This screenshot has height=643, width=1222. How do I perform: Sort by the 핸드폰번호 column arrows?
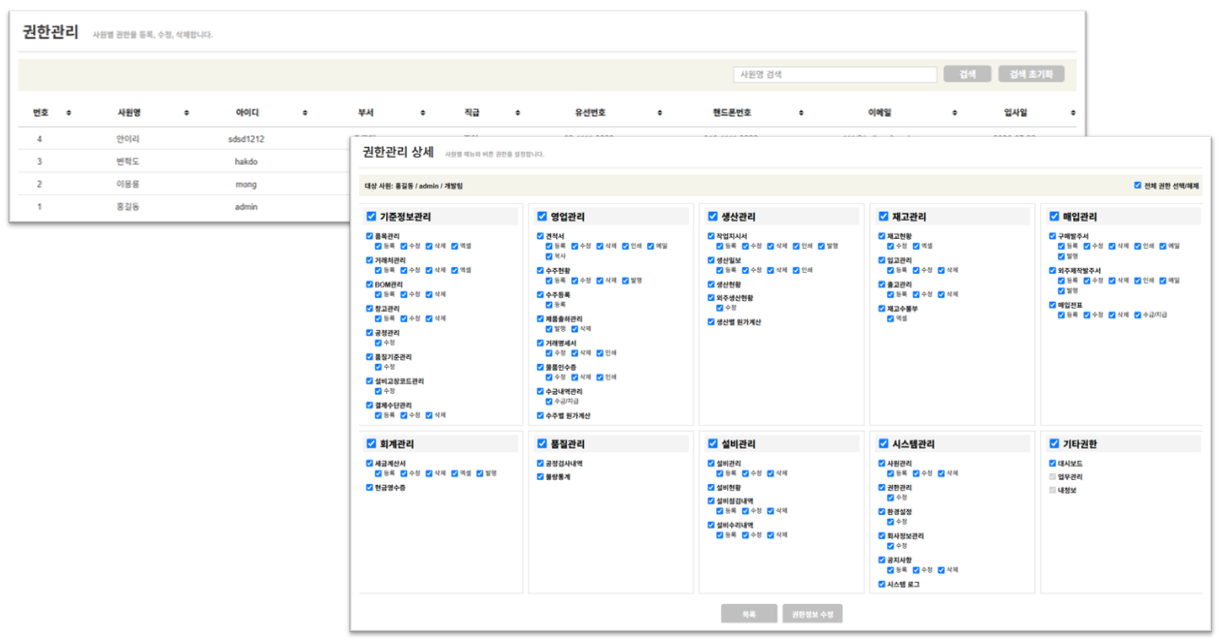tap(801, 112)
